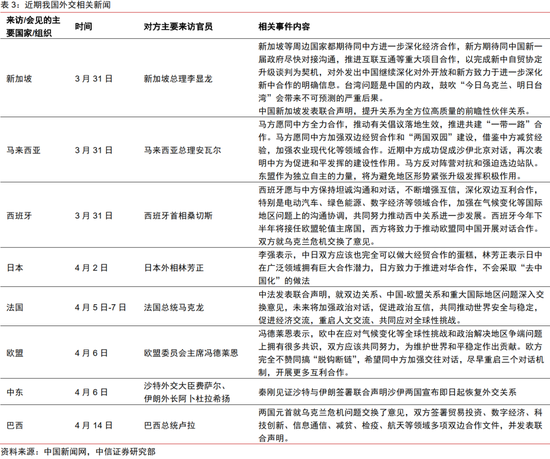The width and height of the screenshot is (550, 459).
Task: Select the date '4 月 2 日'
Action: (x=91, y=268)
